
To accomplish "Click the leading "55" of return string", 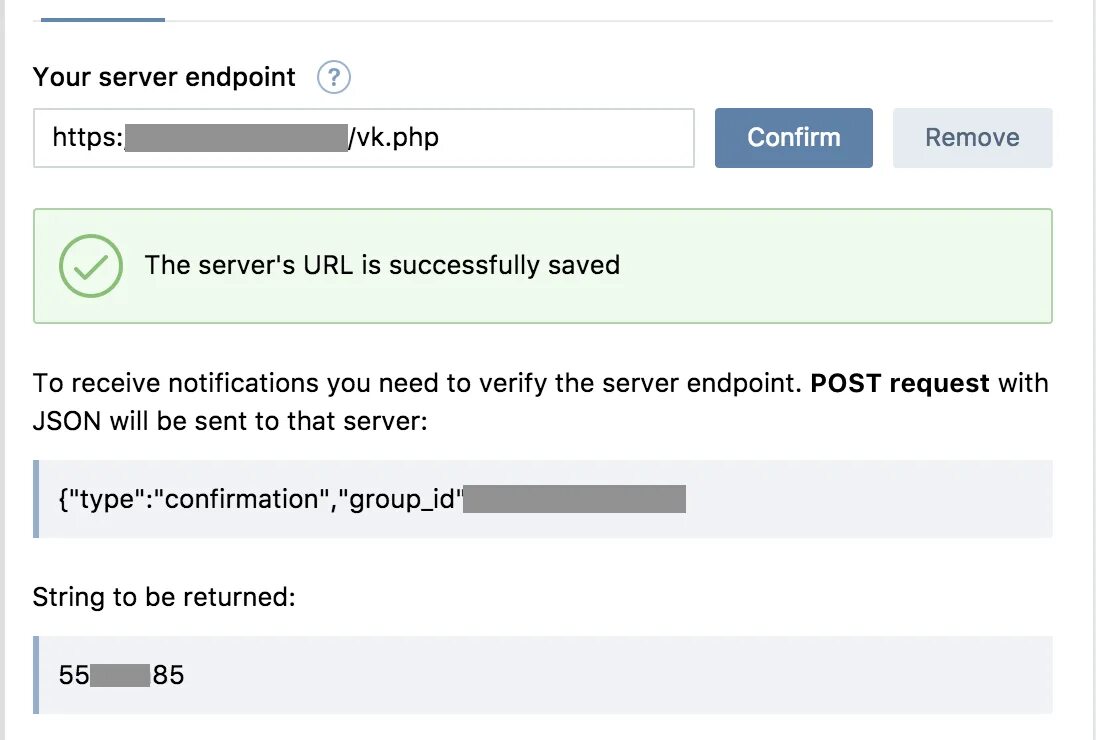I will (x=74, y=675).
